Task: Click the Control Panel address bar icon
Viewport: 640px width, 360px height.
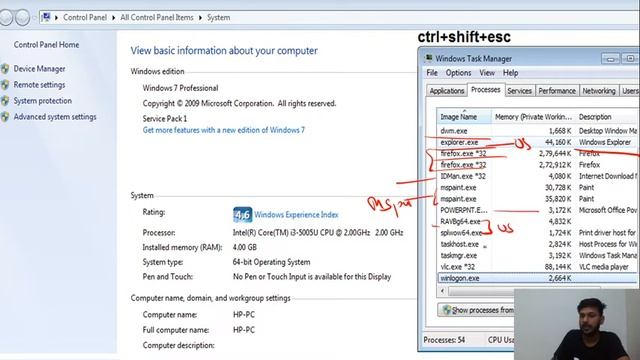Action: [x=46, y=17]
